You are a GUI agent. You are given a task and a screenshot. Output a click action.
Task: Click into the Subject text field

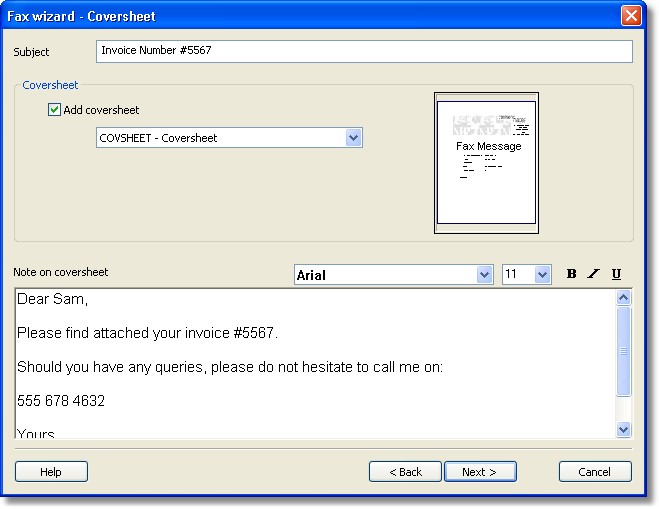(364, 51)
